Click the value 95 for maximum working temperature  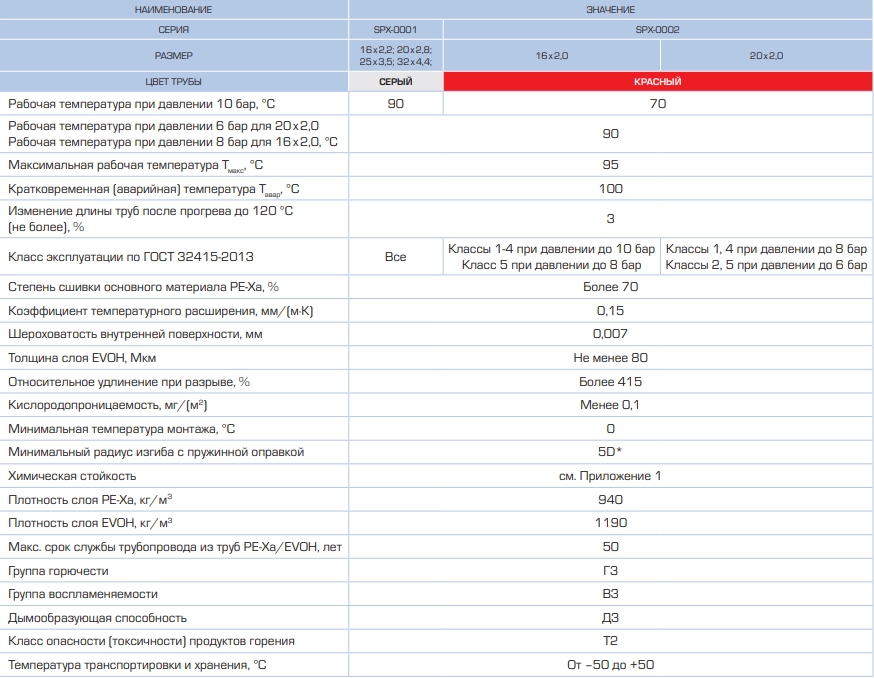point(610,165)
